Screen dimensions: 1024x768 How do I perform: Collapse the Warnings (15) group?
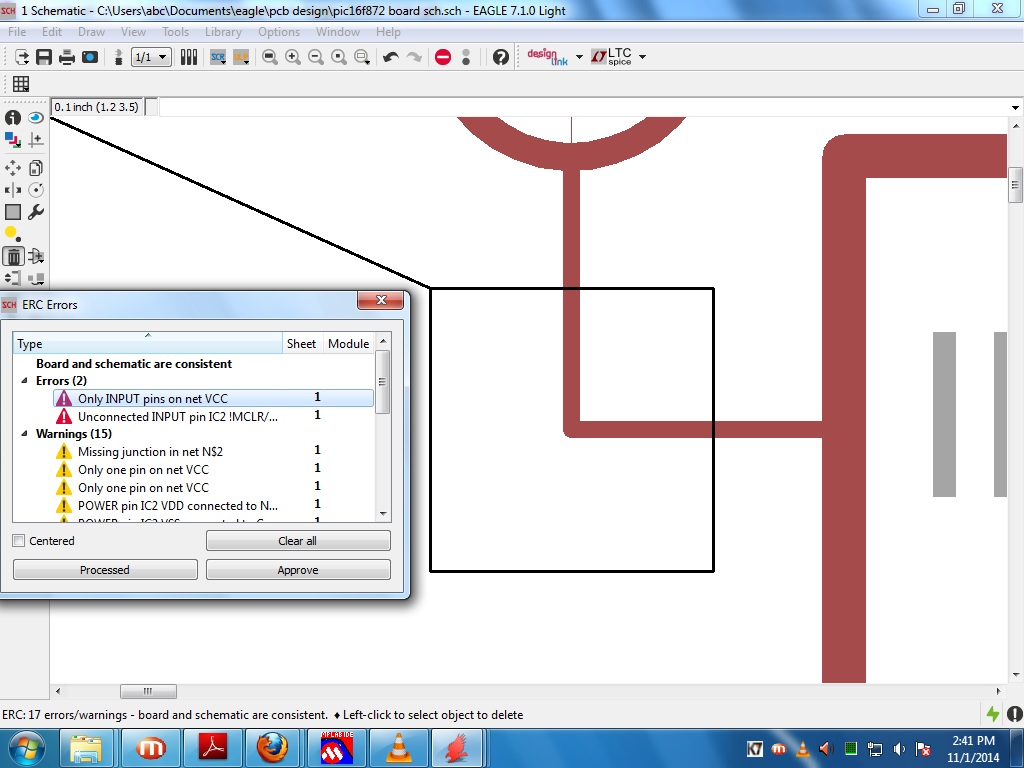(x=24, y=433)
